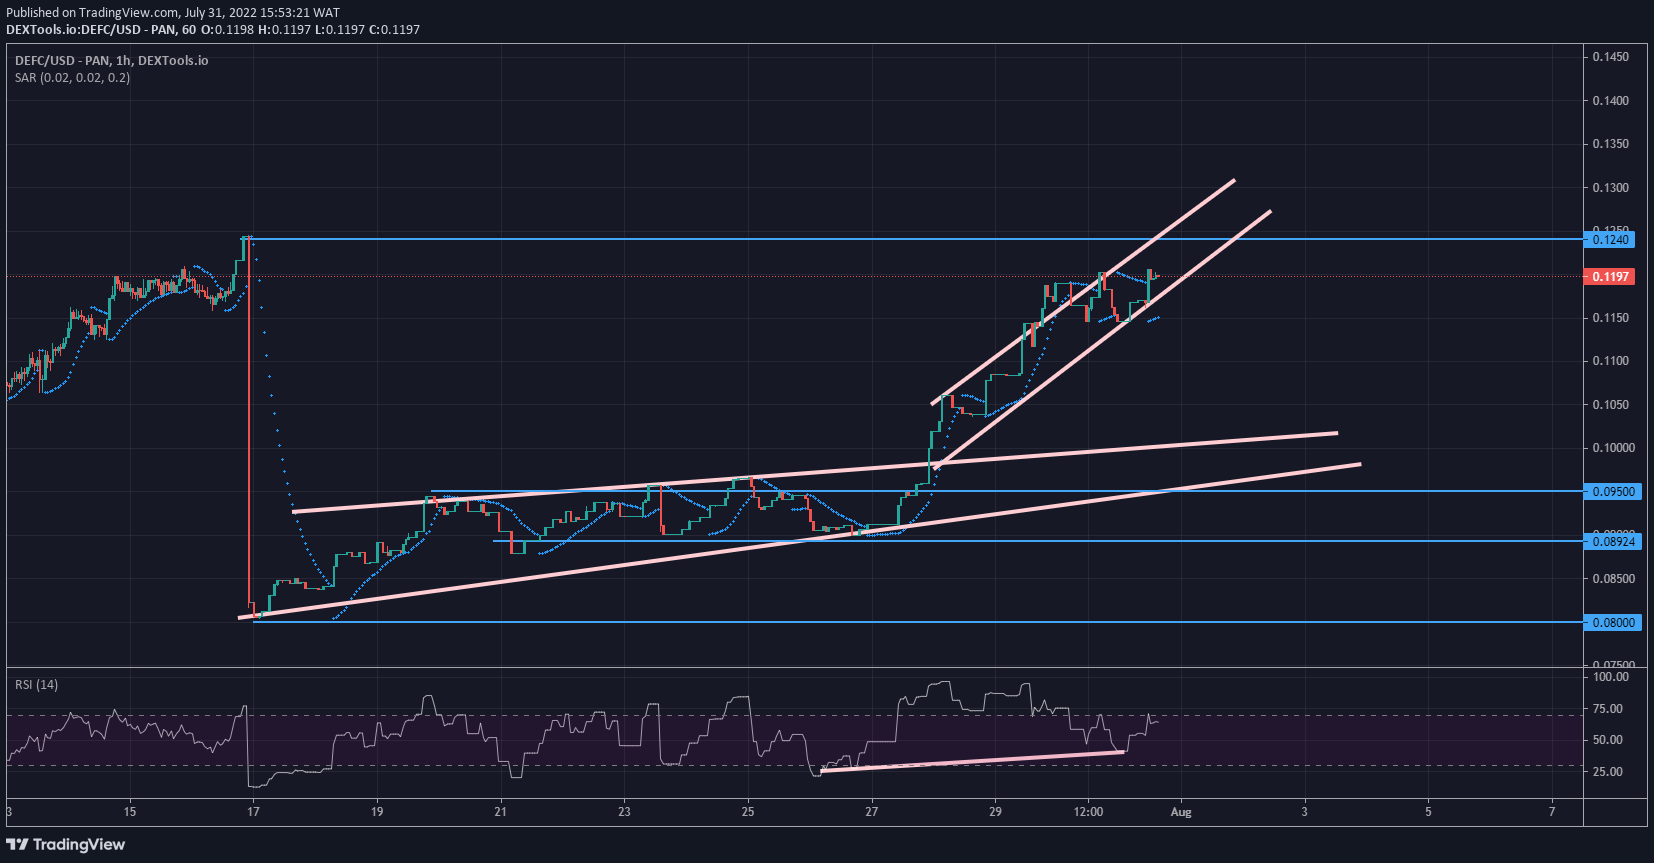Click the 0.0950 price level label
1654x863 pixels.
click(x=1613, y=491)
